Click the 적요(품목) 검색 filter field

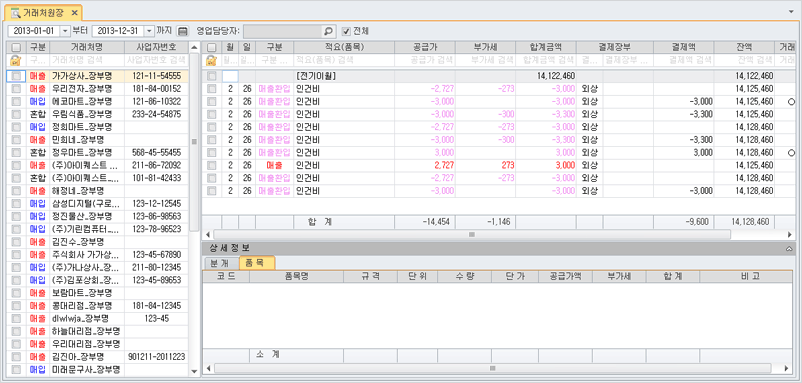coord(344,60)
